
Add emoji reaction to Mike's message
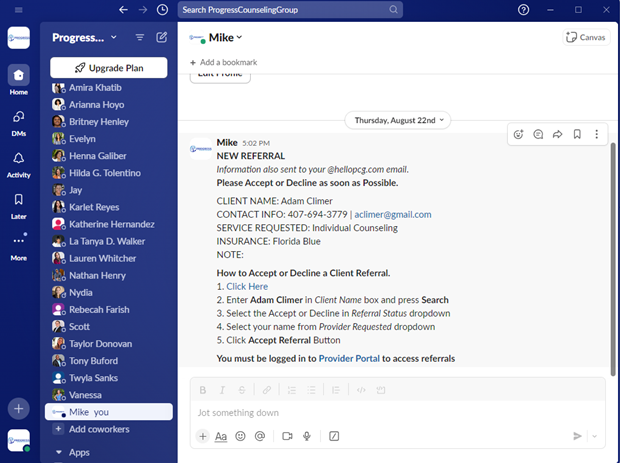tap(518, 134)
